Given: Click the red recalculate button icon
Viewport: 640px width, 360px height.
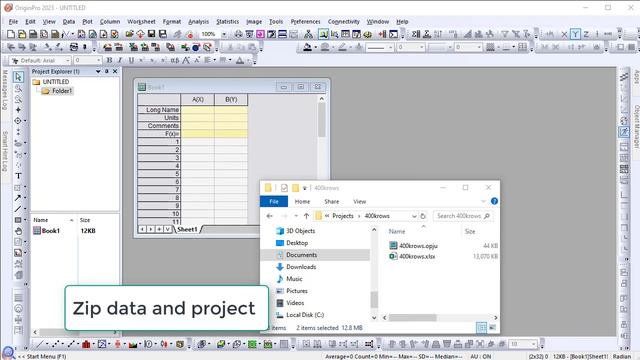Looking at the screenshot, I should 189,34.
